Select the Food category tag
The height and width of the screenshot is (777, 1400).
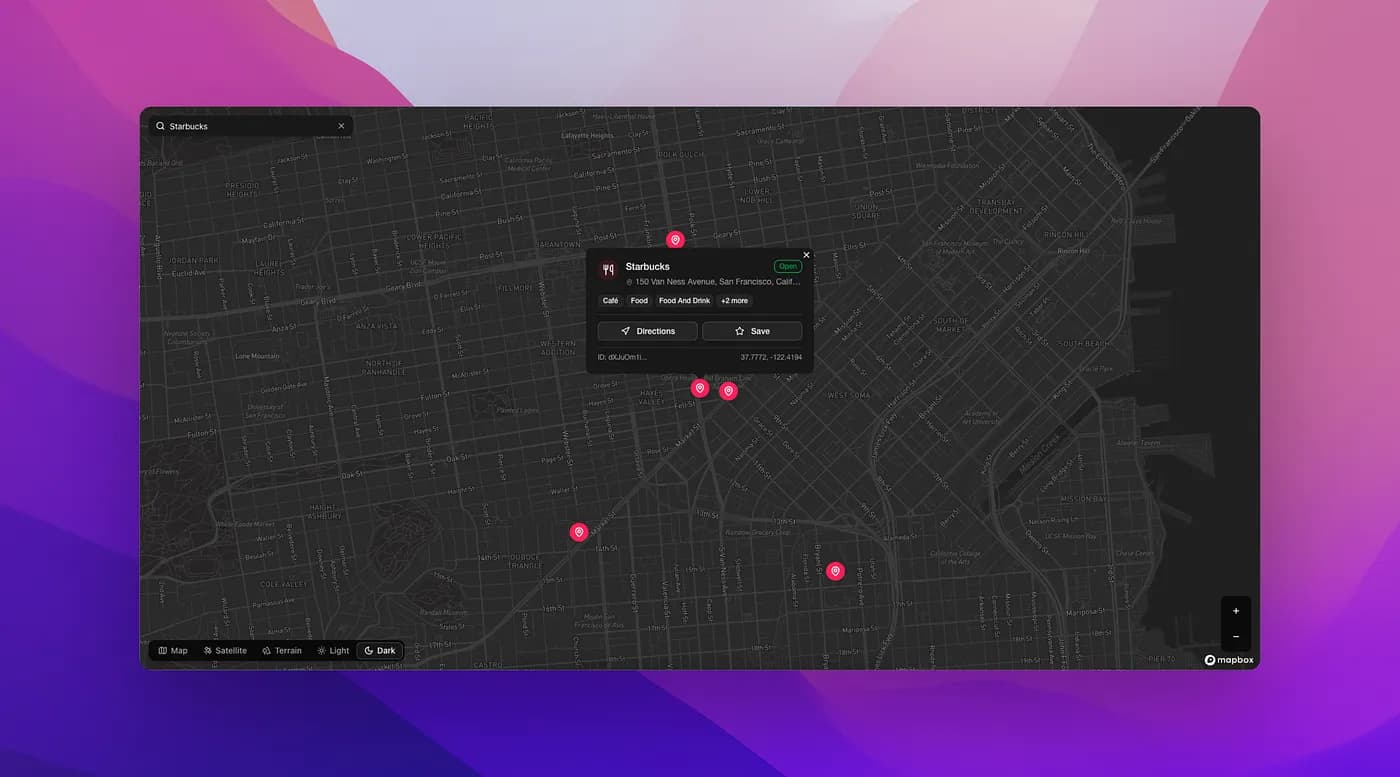pos(640,300)
